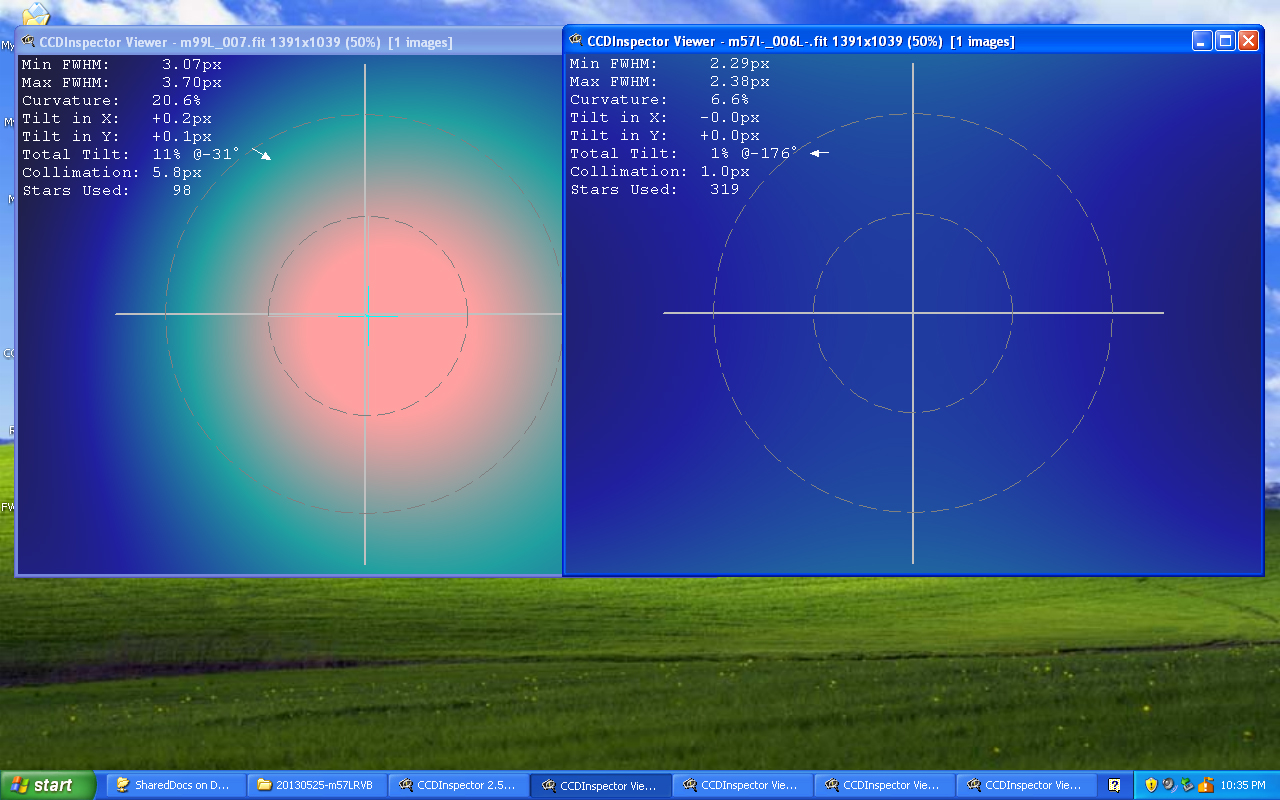This screenshot has width=1280, height=800.
Task: Maximize the m57l-_006L viewer window
Action: coord(1223,41)
